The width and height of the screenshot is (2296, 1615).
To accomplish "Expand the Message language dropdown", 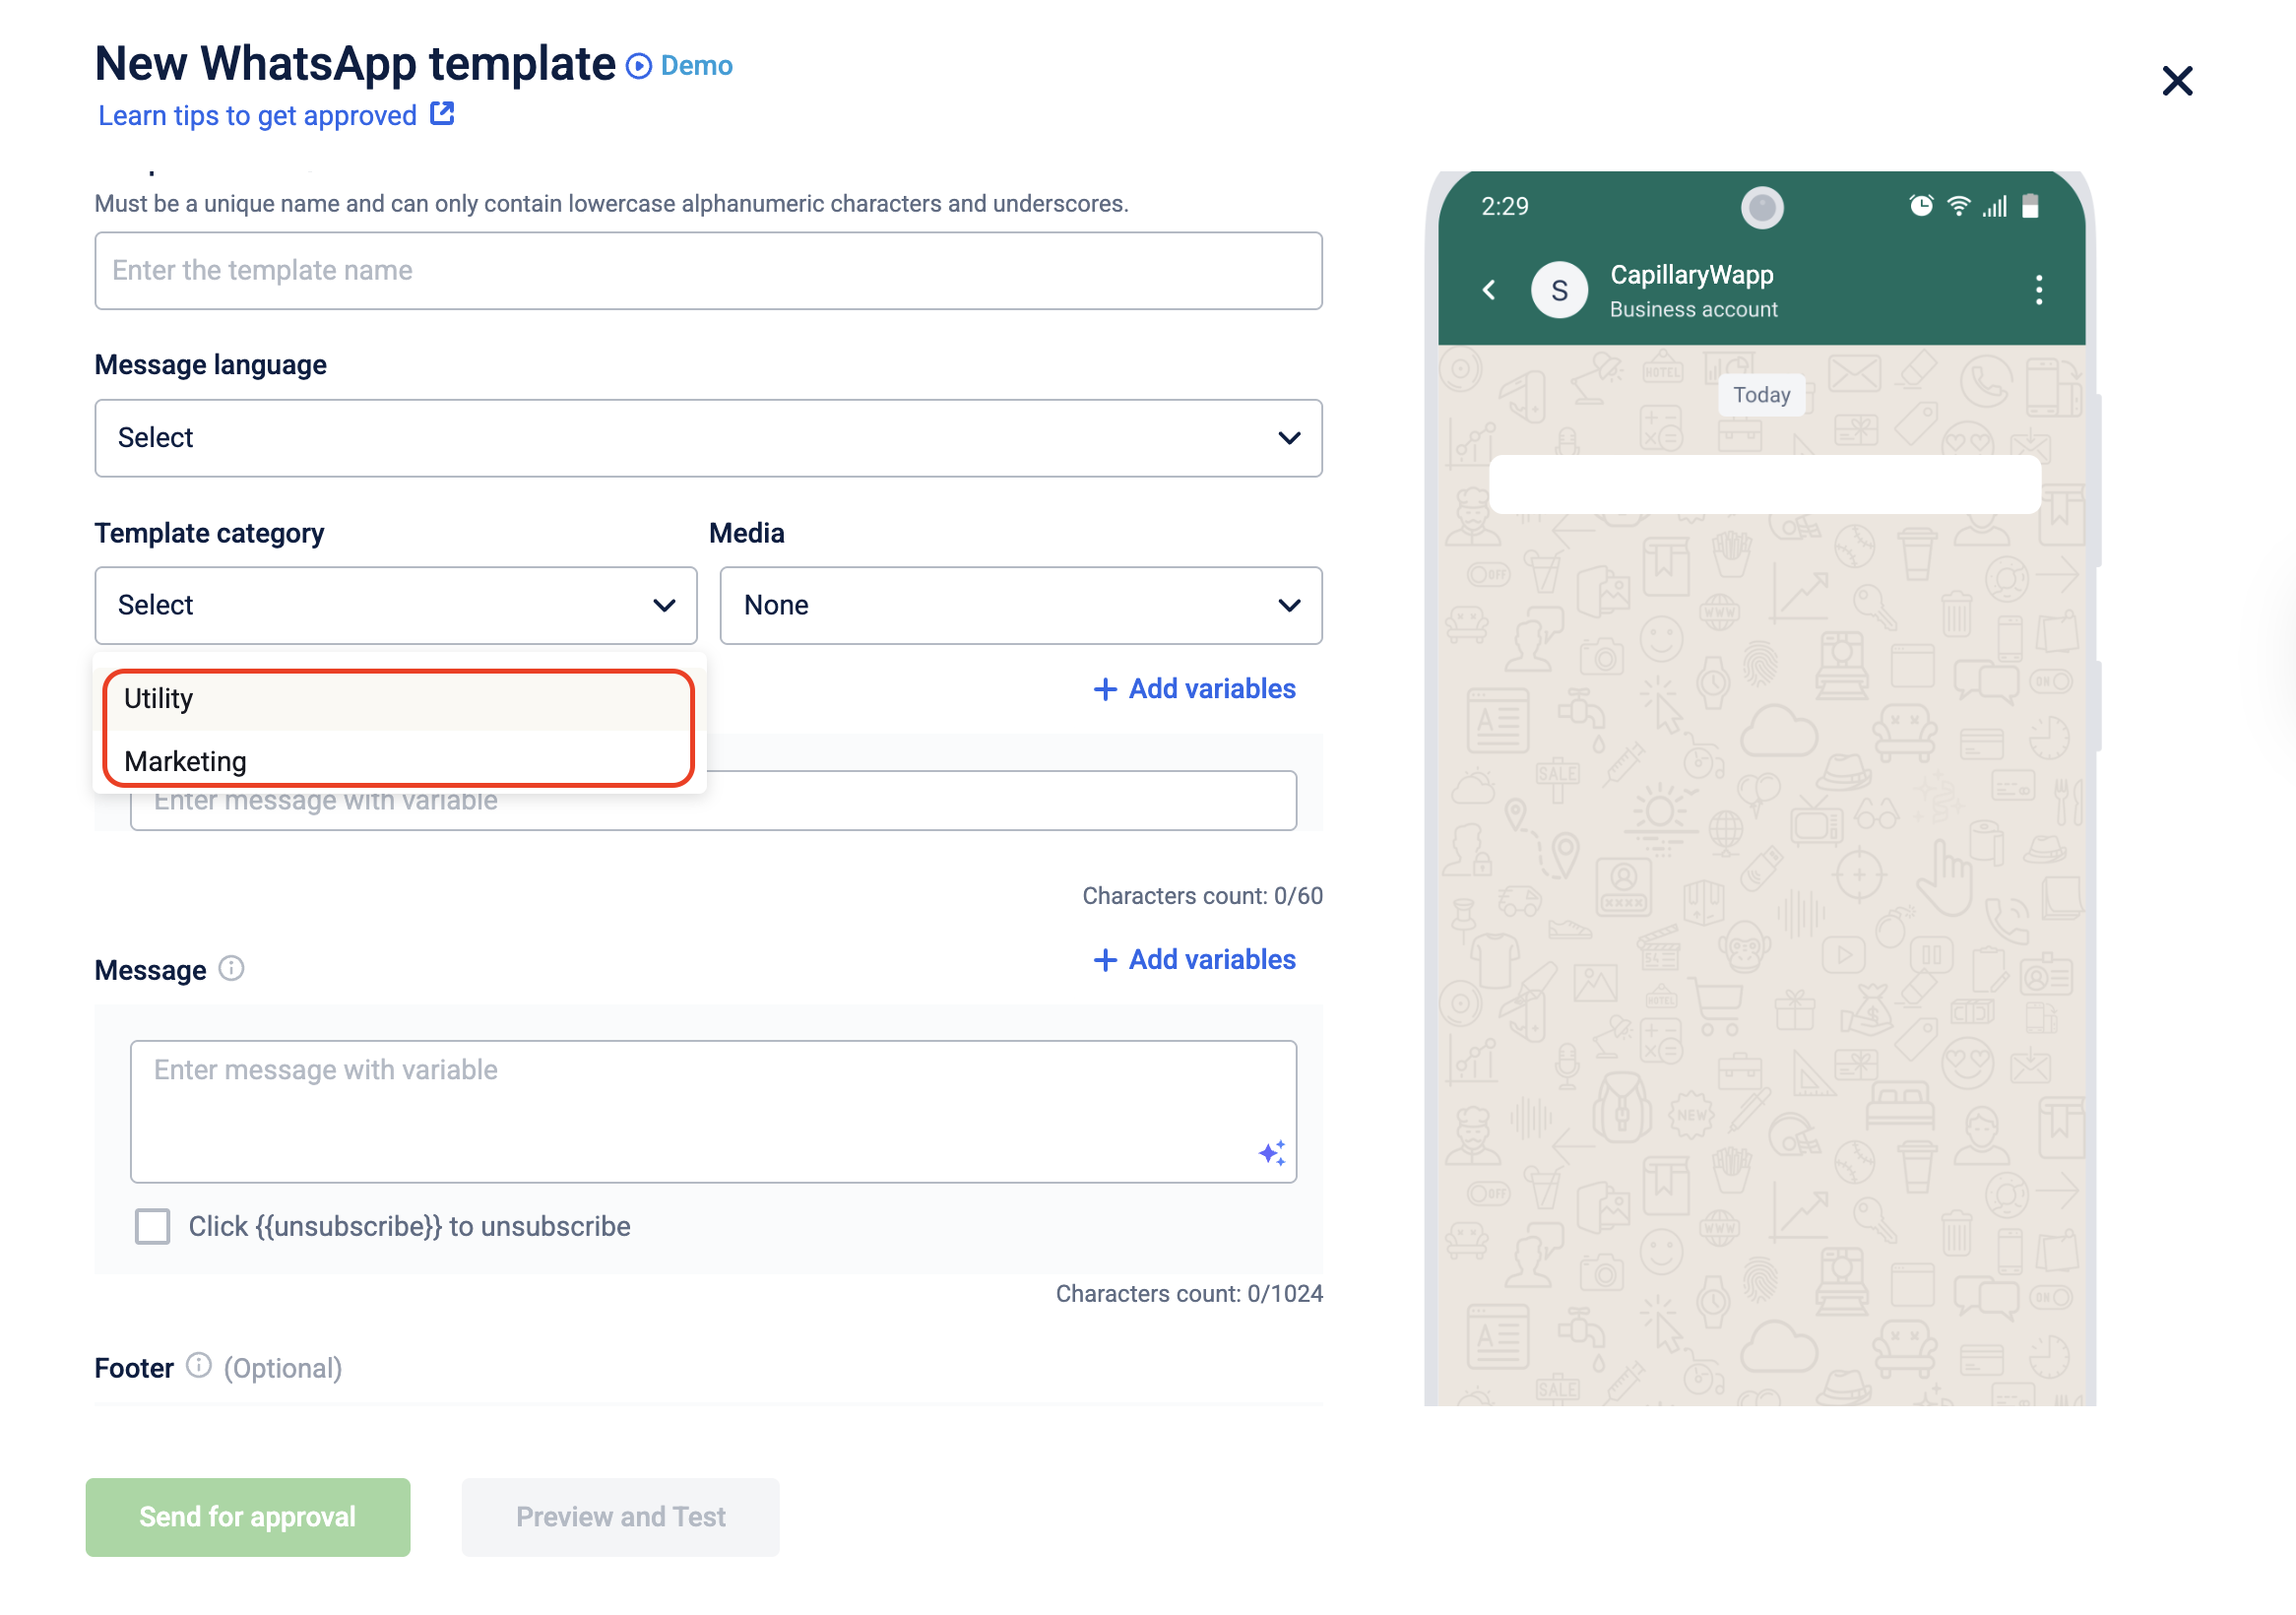I will tap(708, 438).
